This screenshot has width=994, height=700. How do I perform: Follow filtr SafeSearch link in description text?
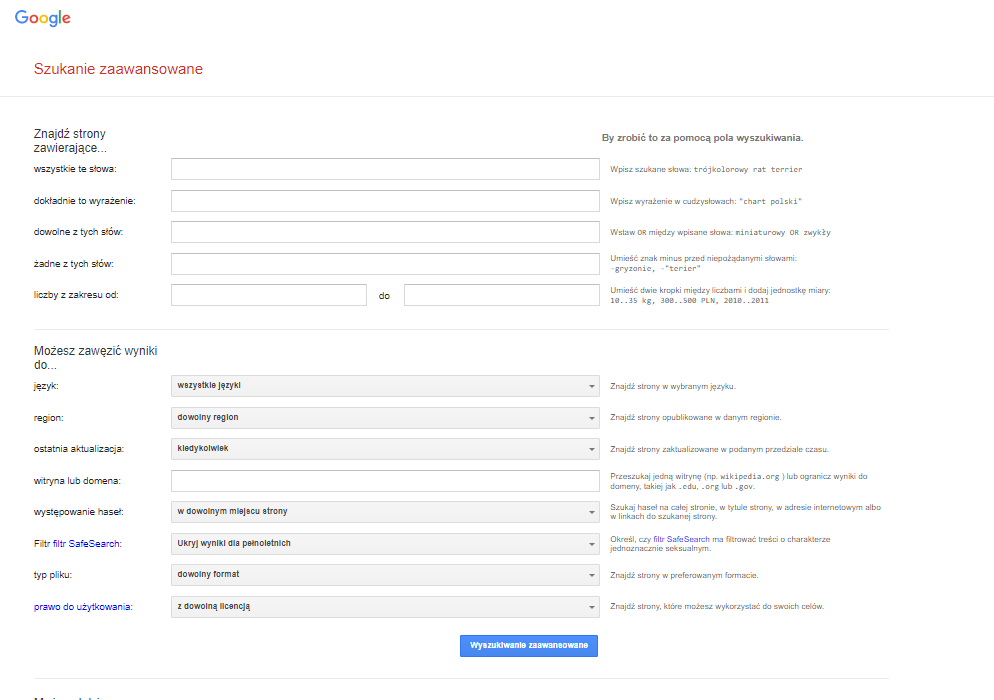681,539
